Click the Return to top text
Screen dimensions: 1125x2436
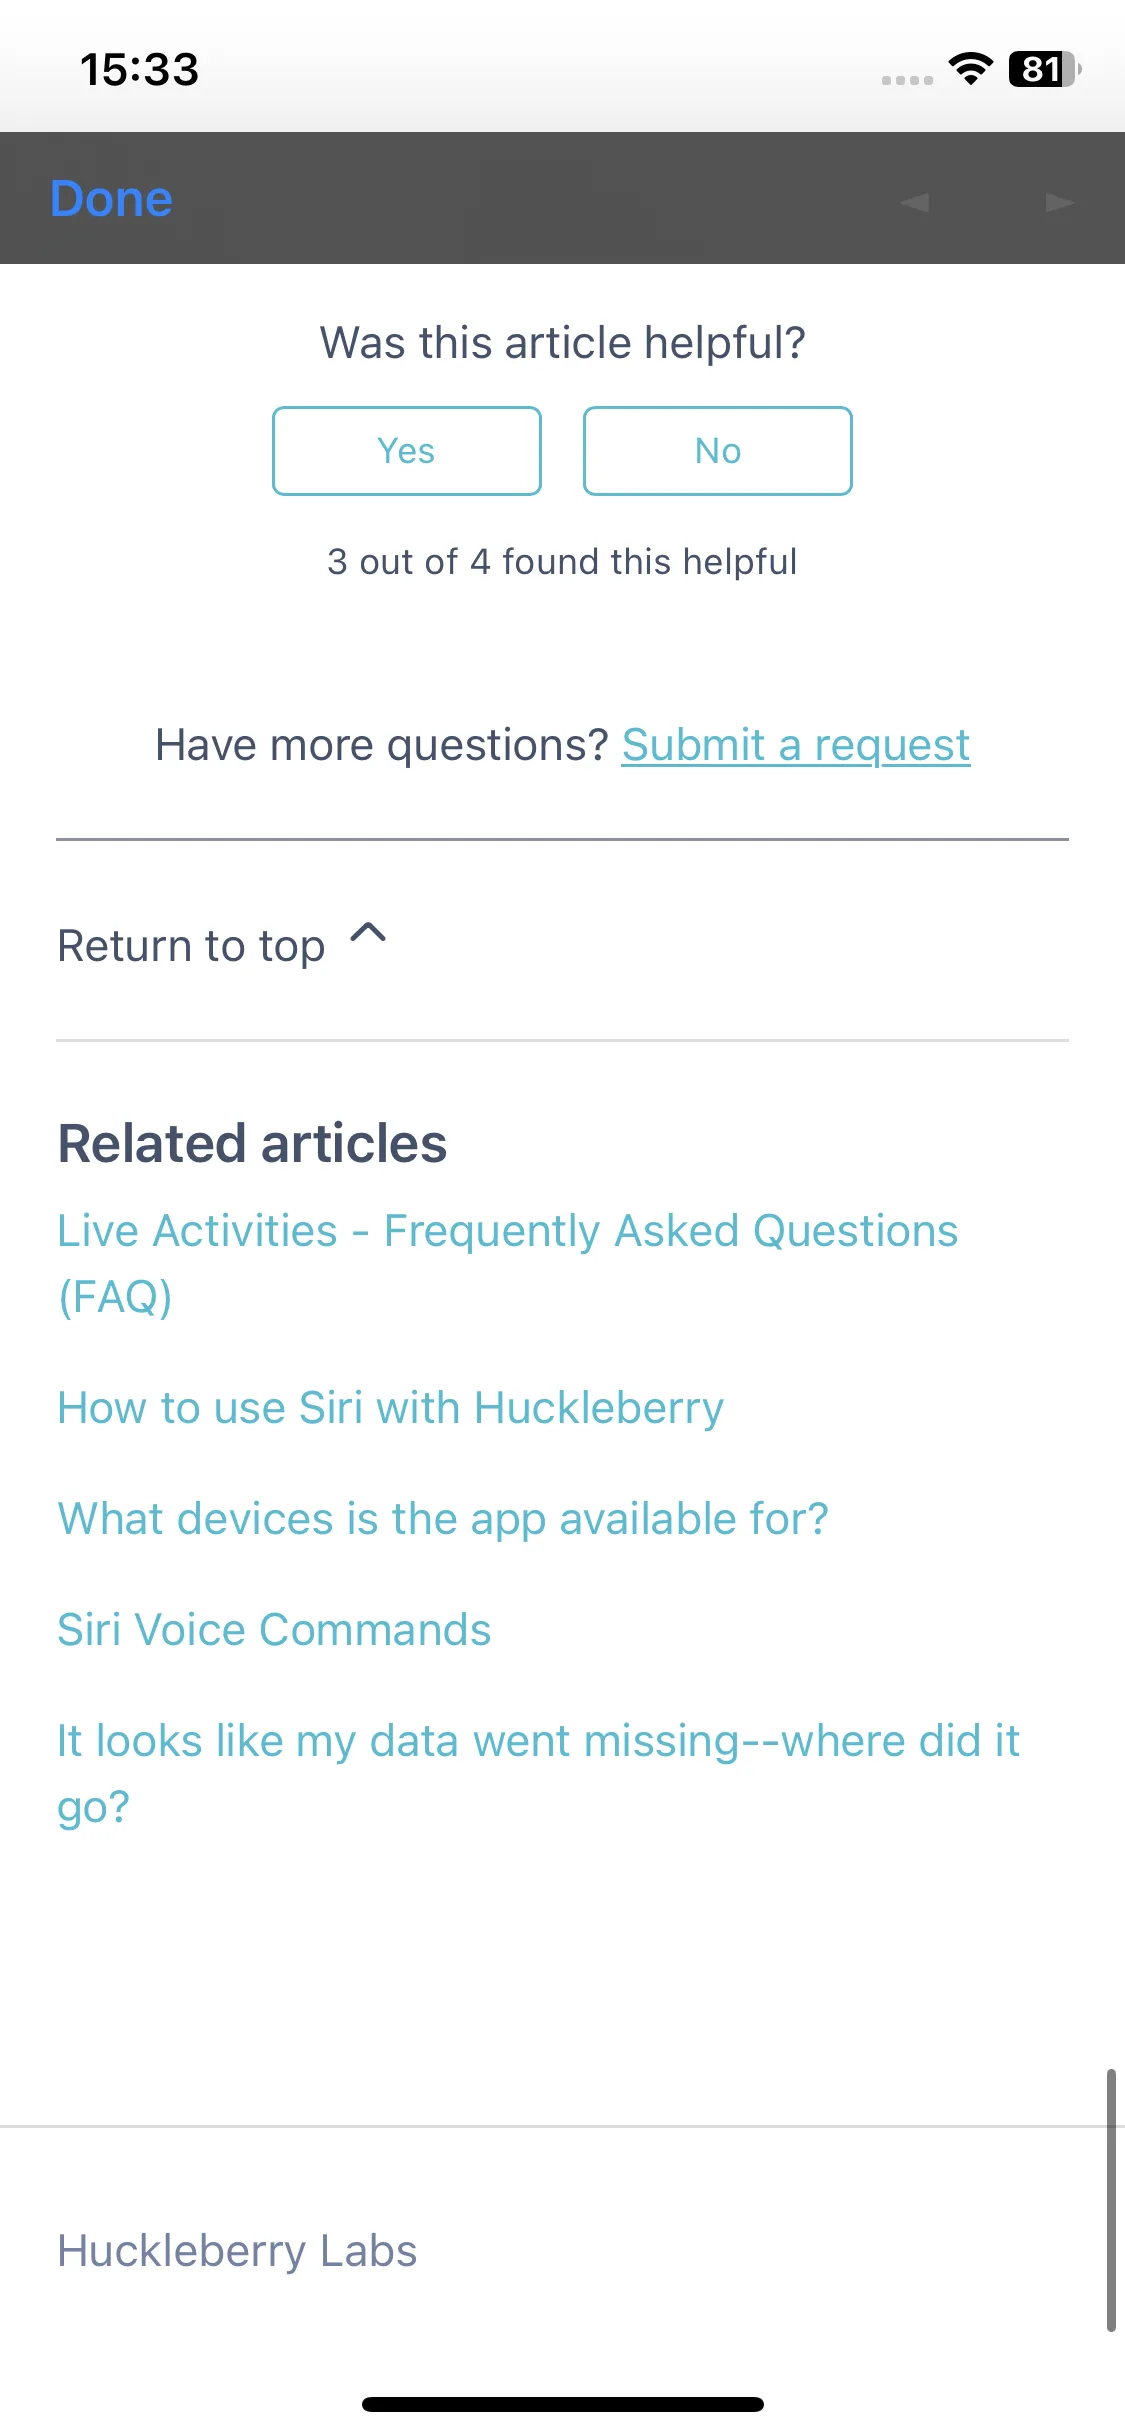[x=191, y=946]
